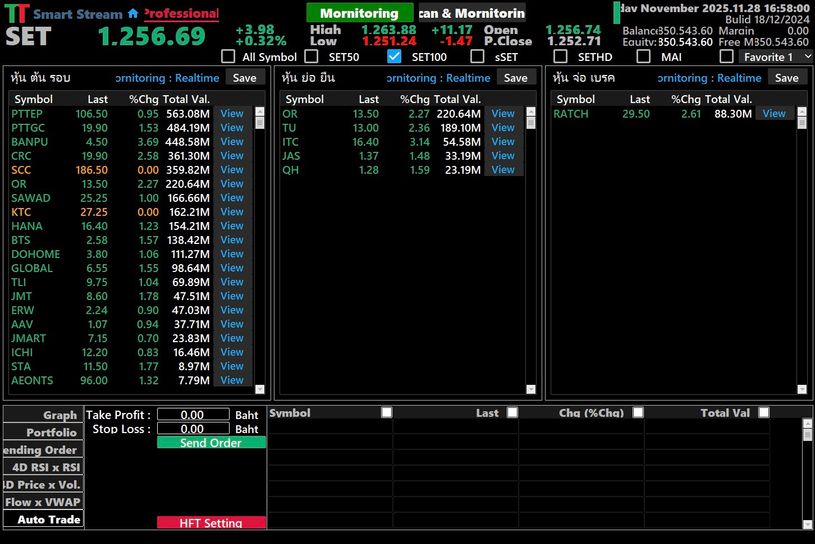Click the green indicator beside the date
This screenshot has width=815, height=544.
point(616,13)
